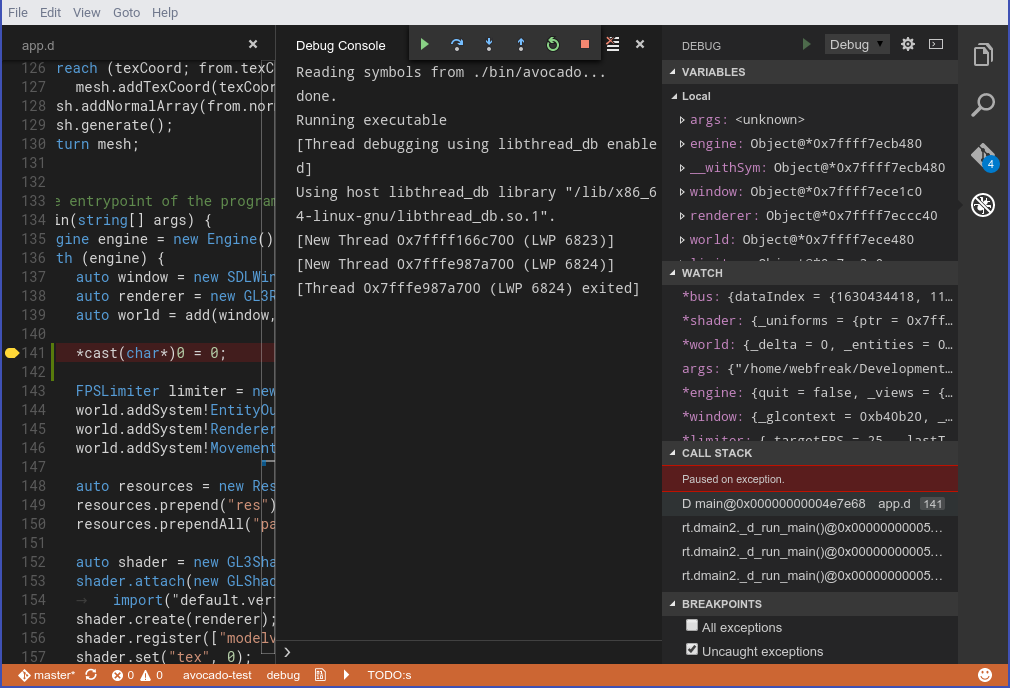The image size is (1010, 688).
Task: Open the Goto menu
Action: [126, 12]
